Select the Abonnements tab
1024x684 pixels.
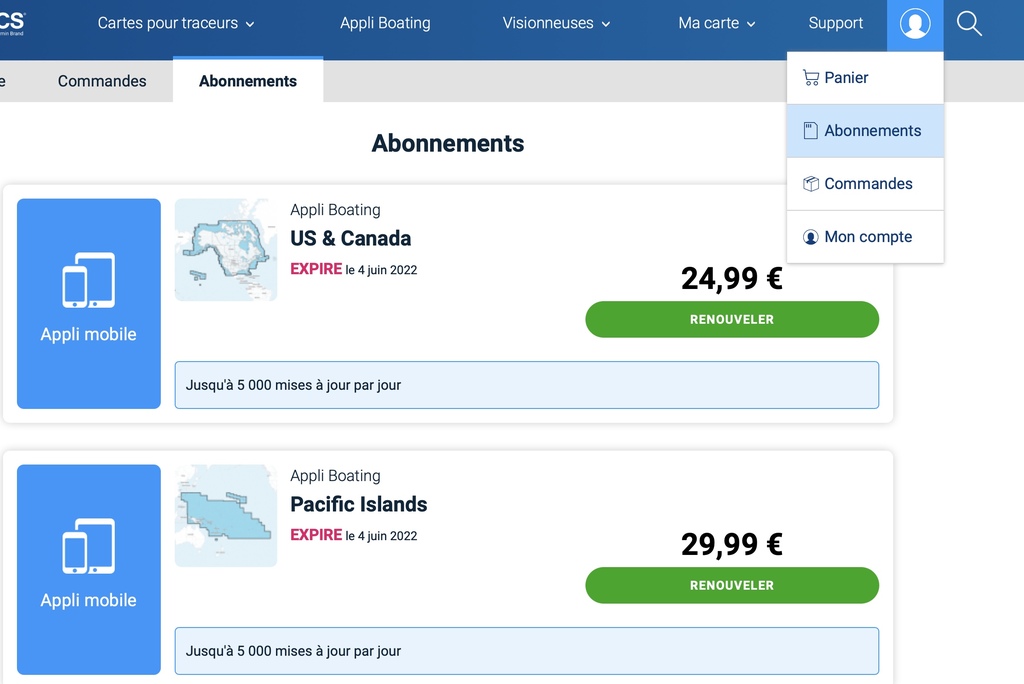248,81
